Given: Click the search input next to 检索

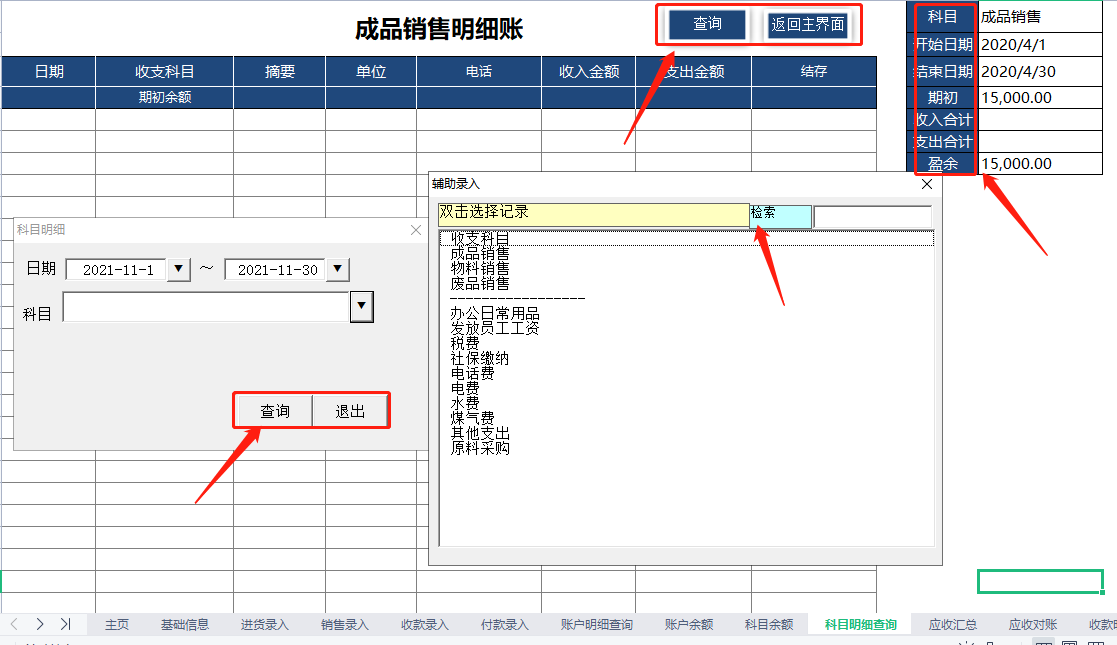Looking at the screenshot, I should (x=873, y=217).
